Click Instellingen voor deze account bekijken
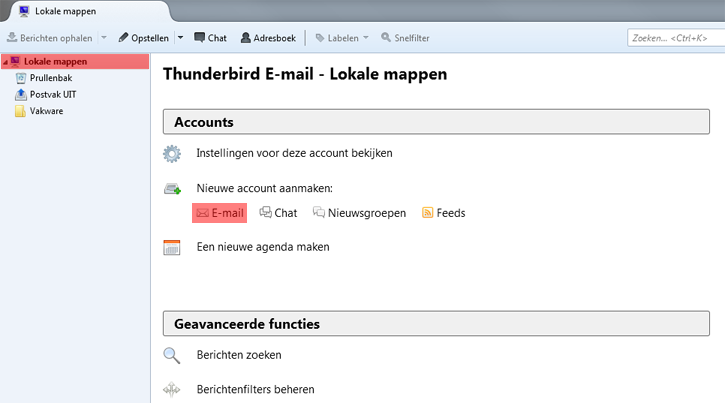Image resolution: width=725 pixels, height=403 pixels. pyautogui.click(x=294, y=153)
